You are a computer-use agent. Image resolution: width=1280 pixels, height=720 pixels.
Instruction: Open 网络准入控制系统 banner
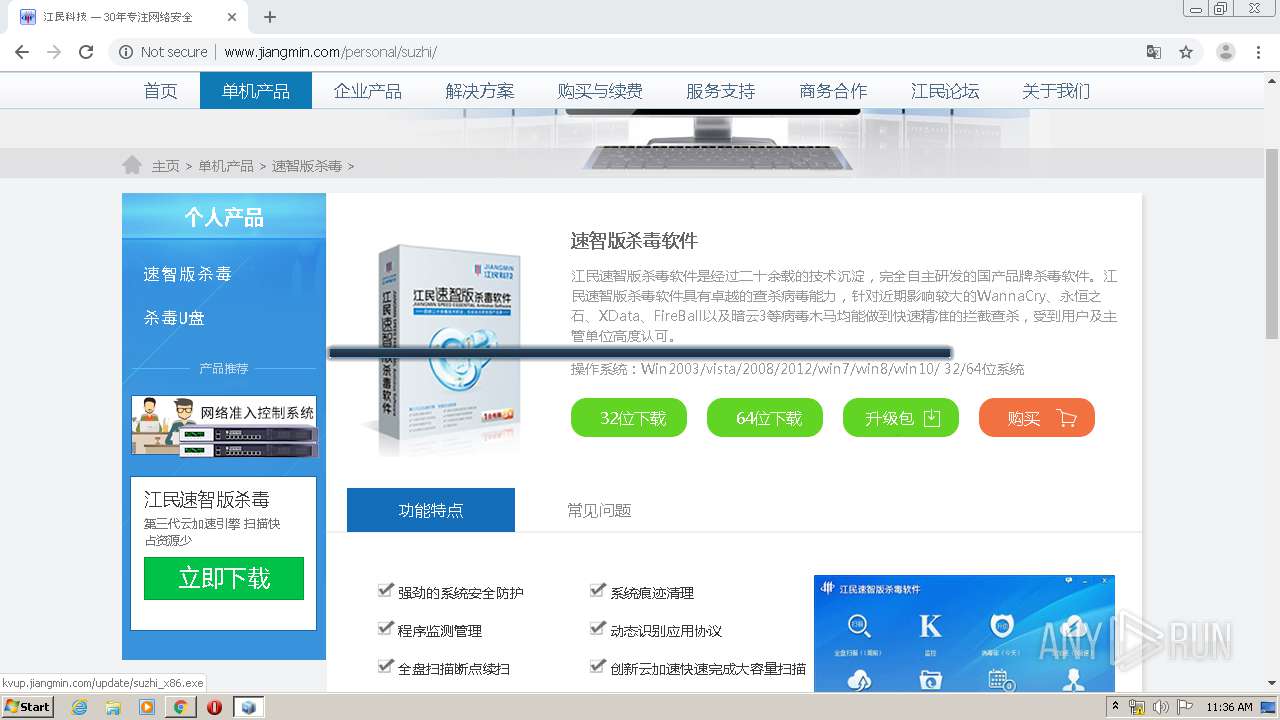pos(224,426)
